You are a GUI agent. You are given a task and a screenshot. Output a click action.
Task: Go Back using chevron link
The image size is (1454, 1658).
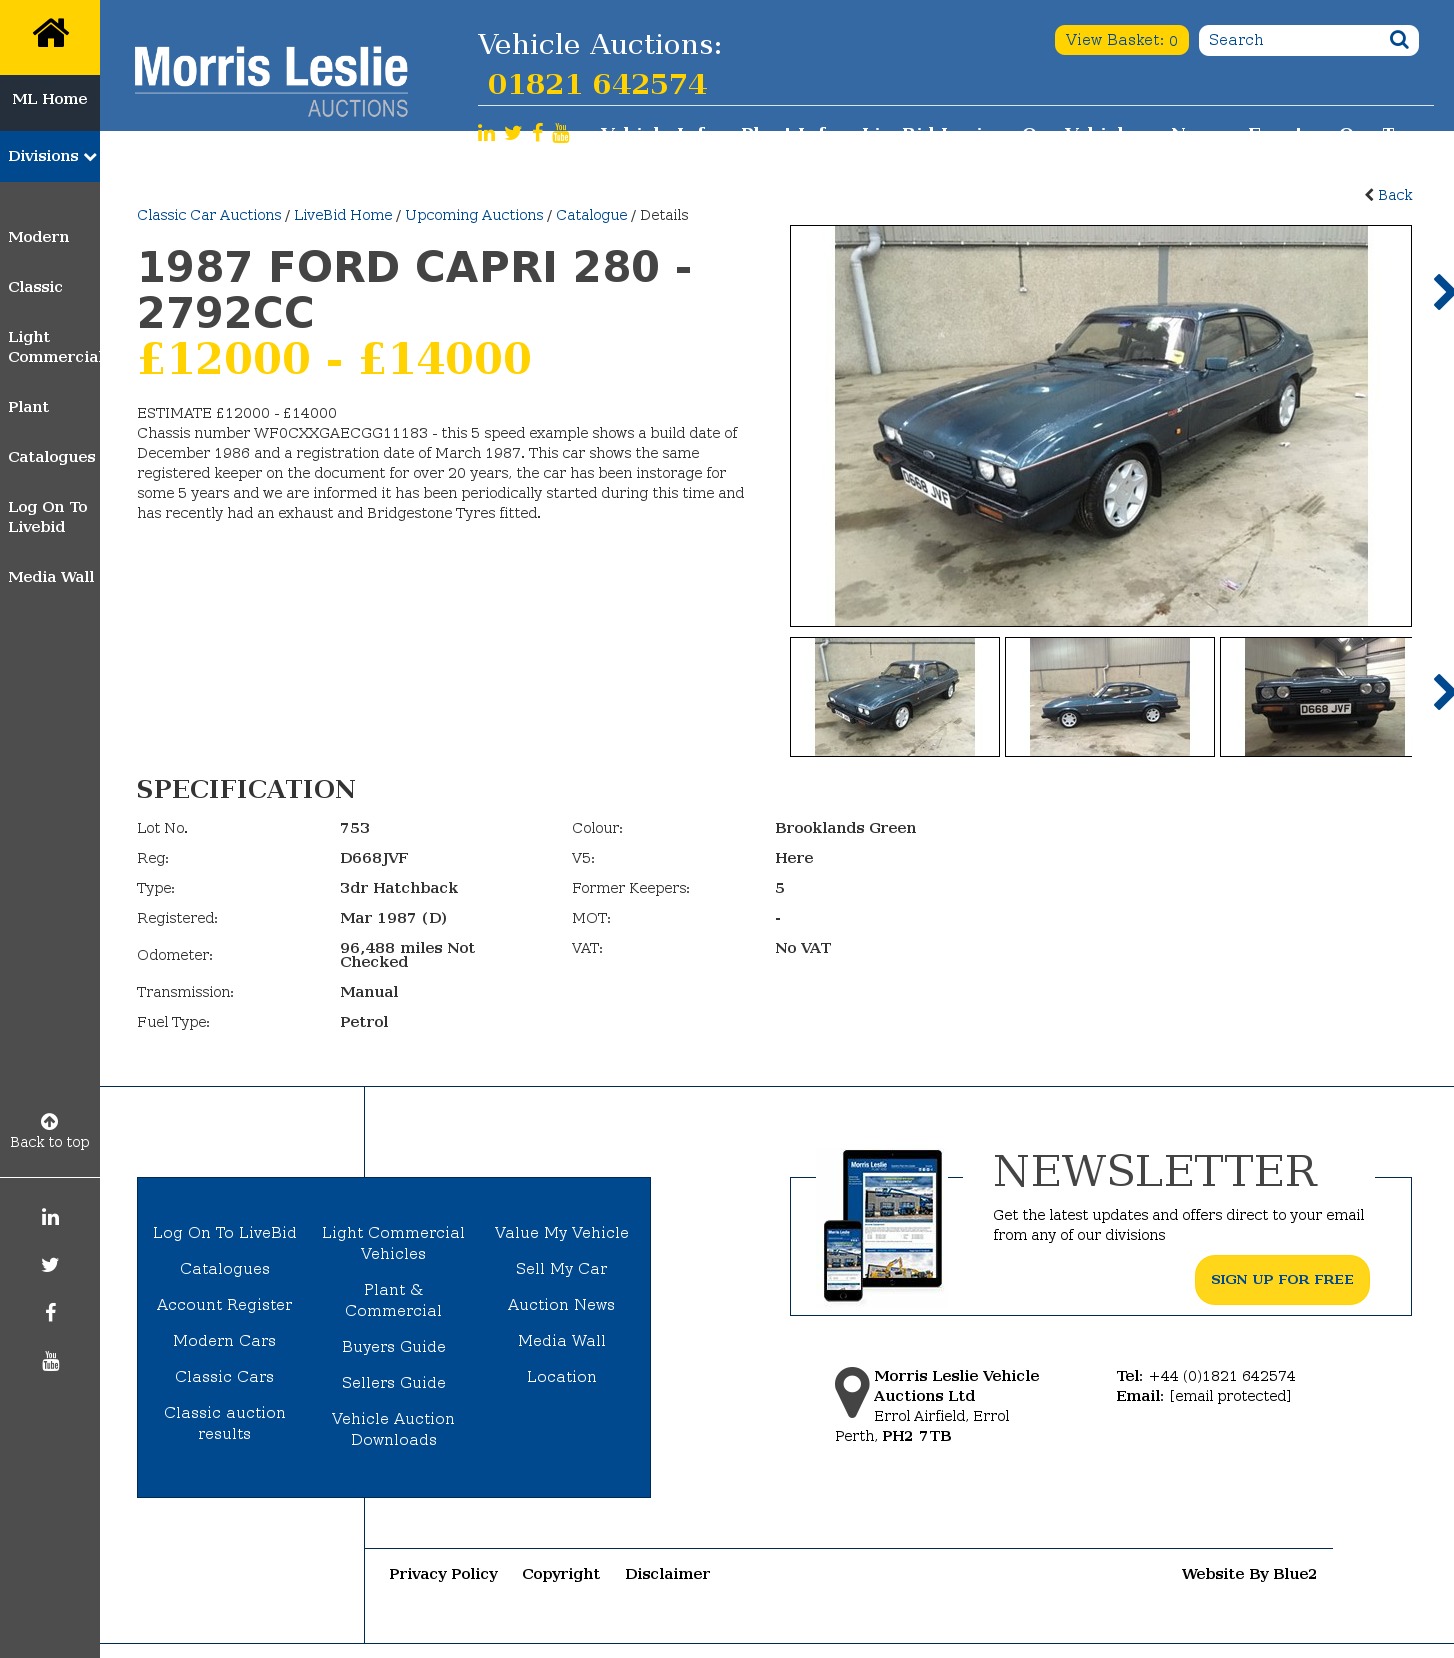point(1388,195)
